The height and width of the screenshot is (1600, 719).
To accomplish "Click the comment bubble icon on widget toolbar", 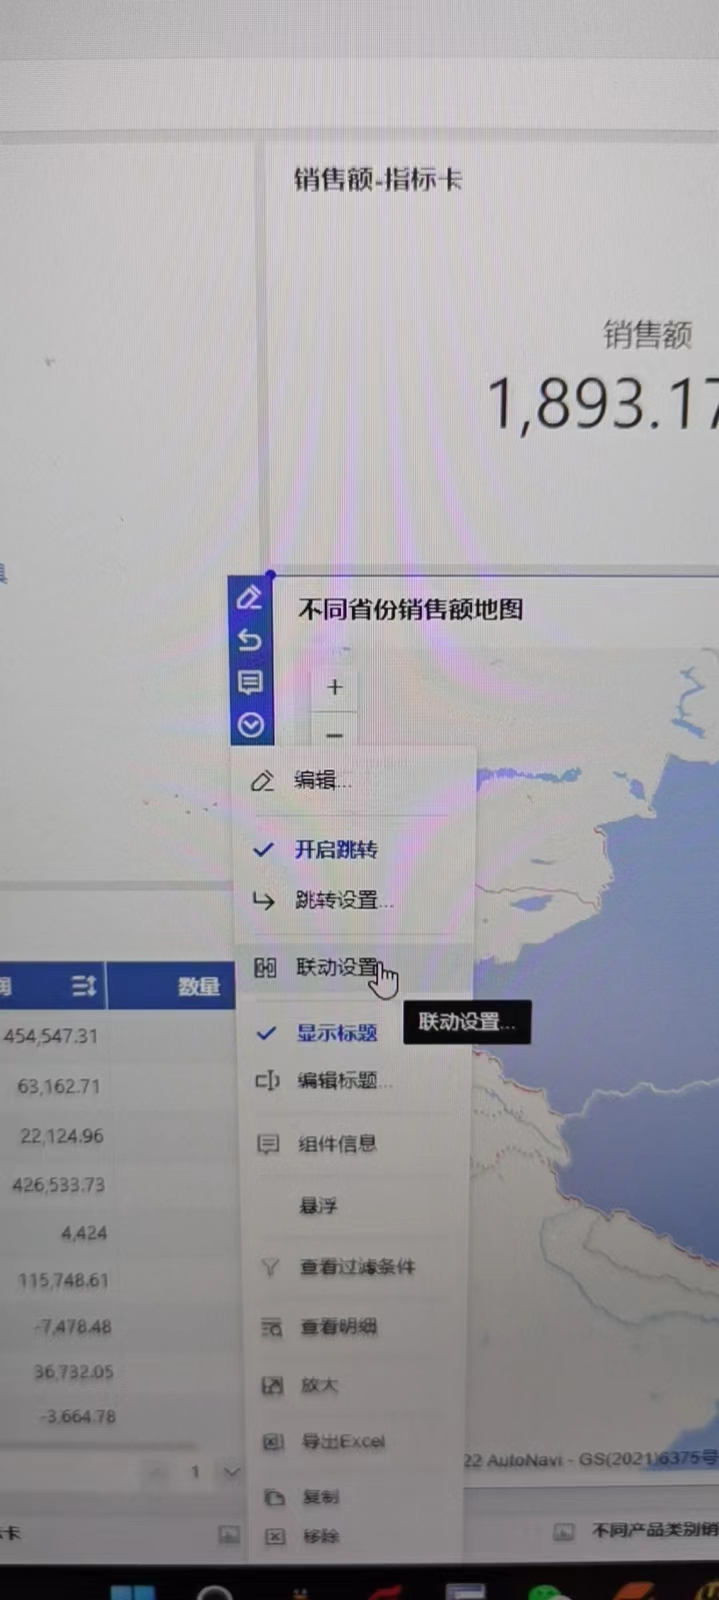I will (x=249, y=682).
